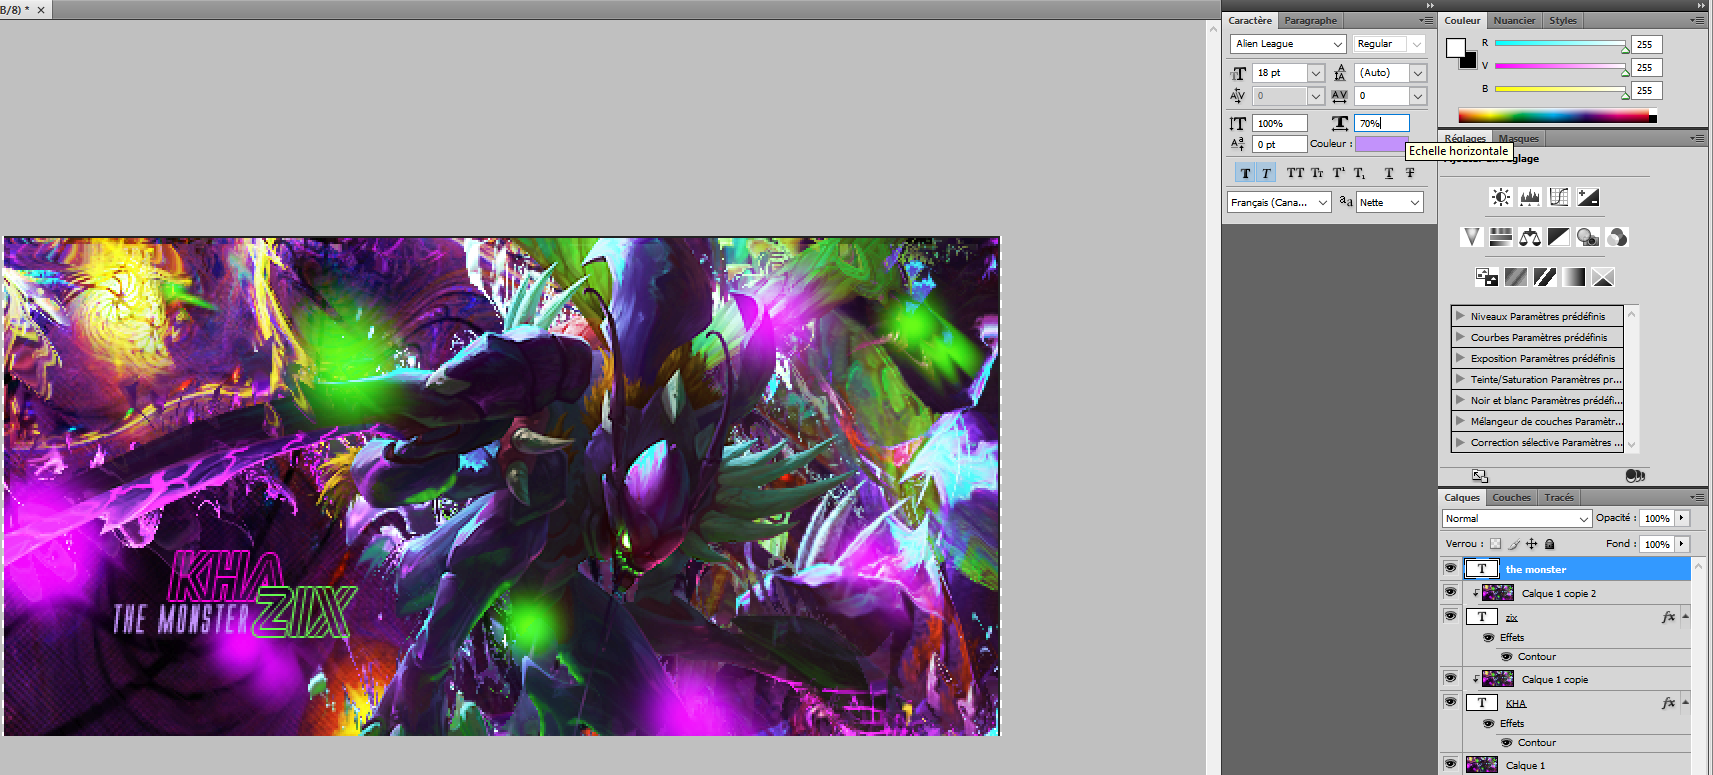Click the purple text Couleur swatch
The width and height of the screenshot is (1713, 775).
(1381, 144)
